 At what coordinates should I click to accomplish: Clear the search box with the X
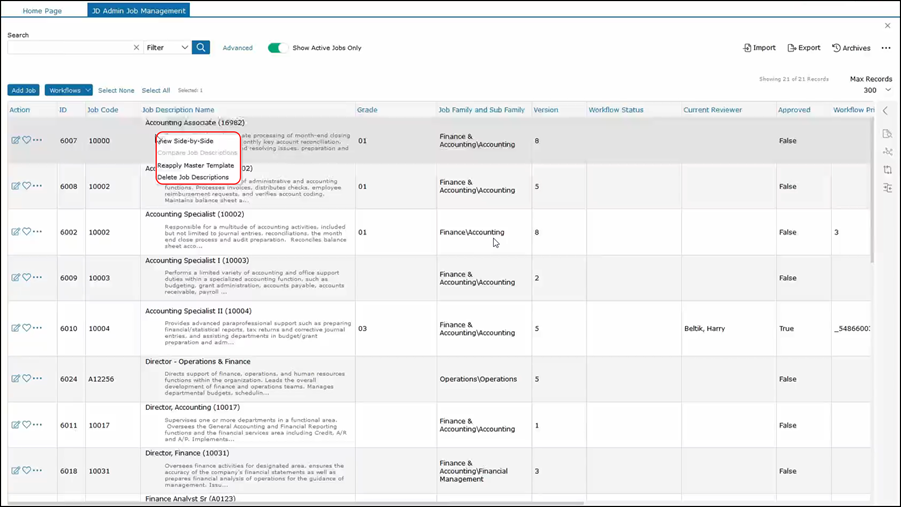136,48
